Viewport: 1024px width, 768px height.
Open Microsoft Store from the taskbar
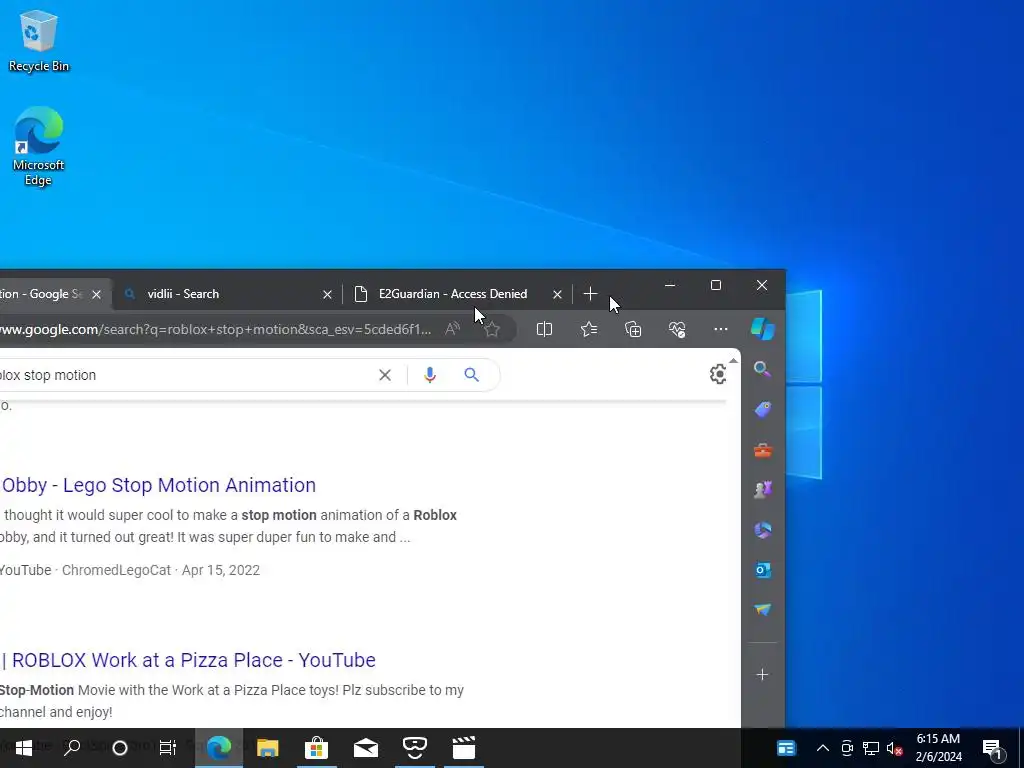[x=316, y=748]
